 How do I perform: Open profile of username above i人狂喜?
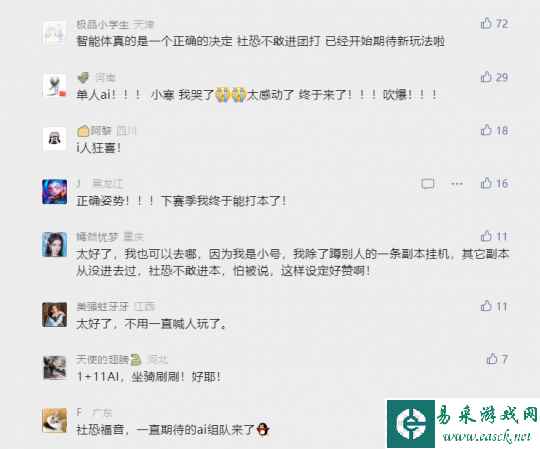tap(101, 130)
